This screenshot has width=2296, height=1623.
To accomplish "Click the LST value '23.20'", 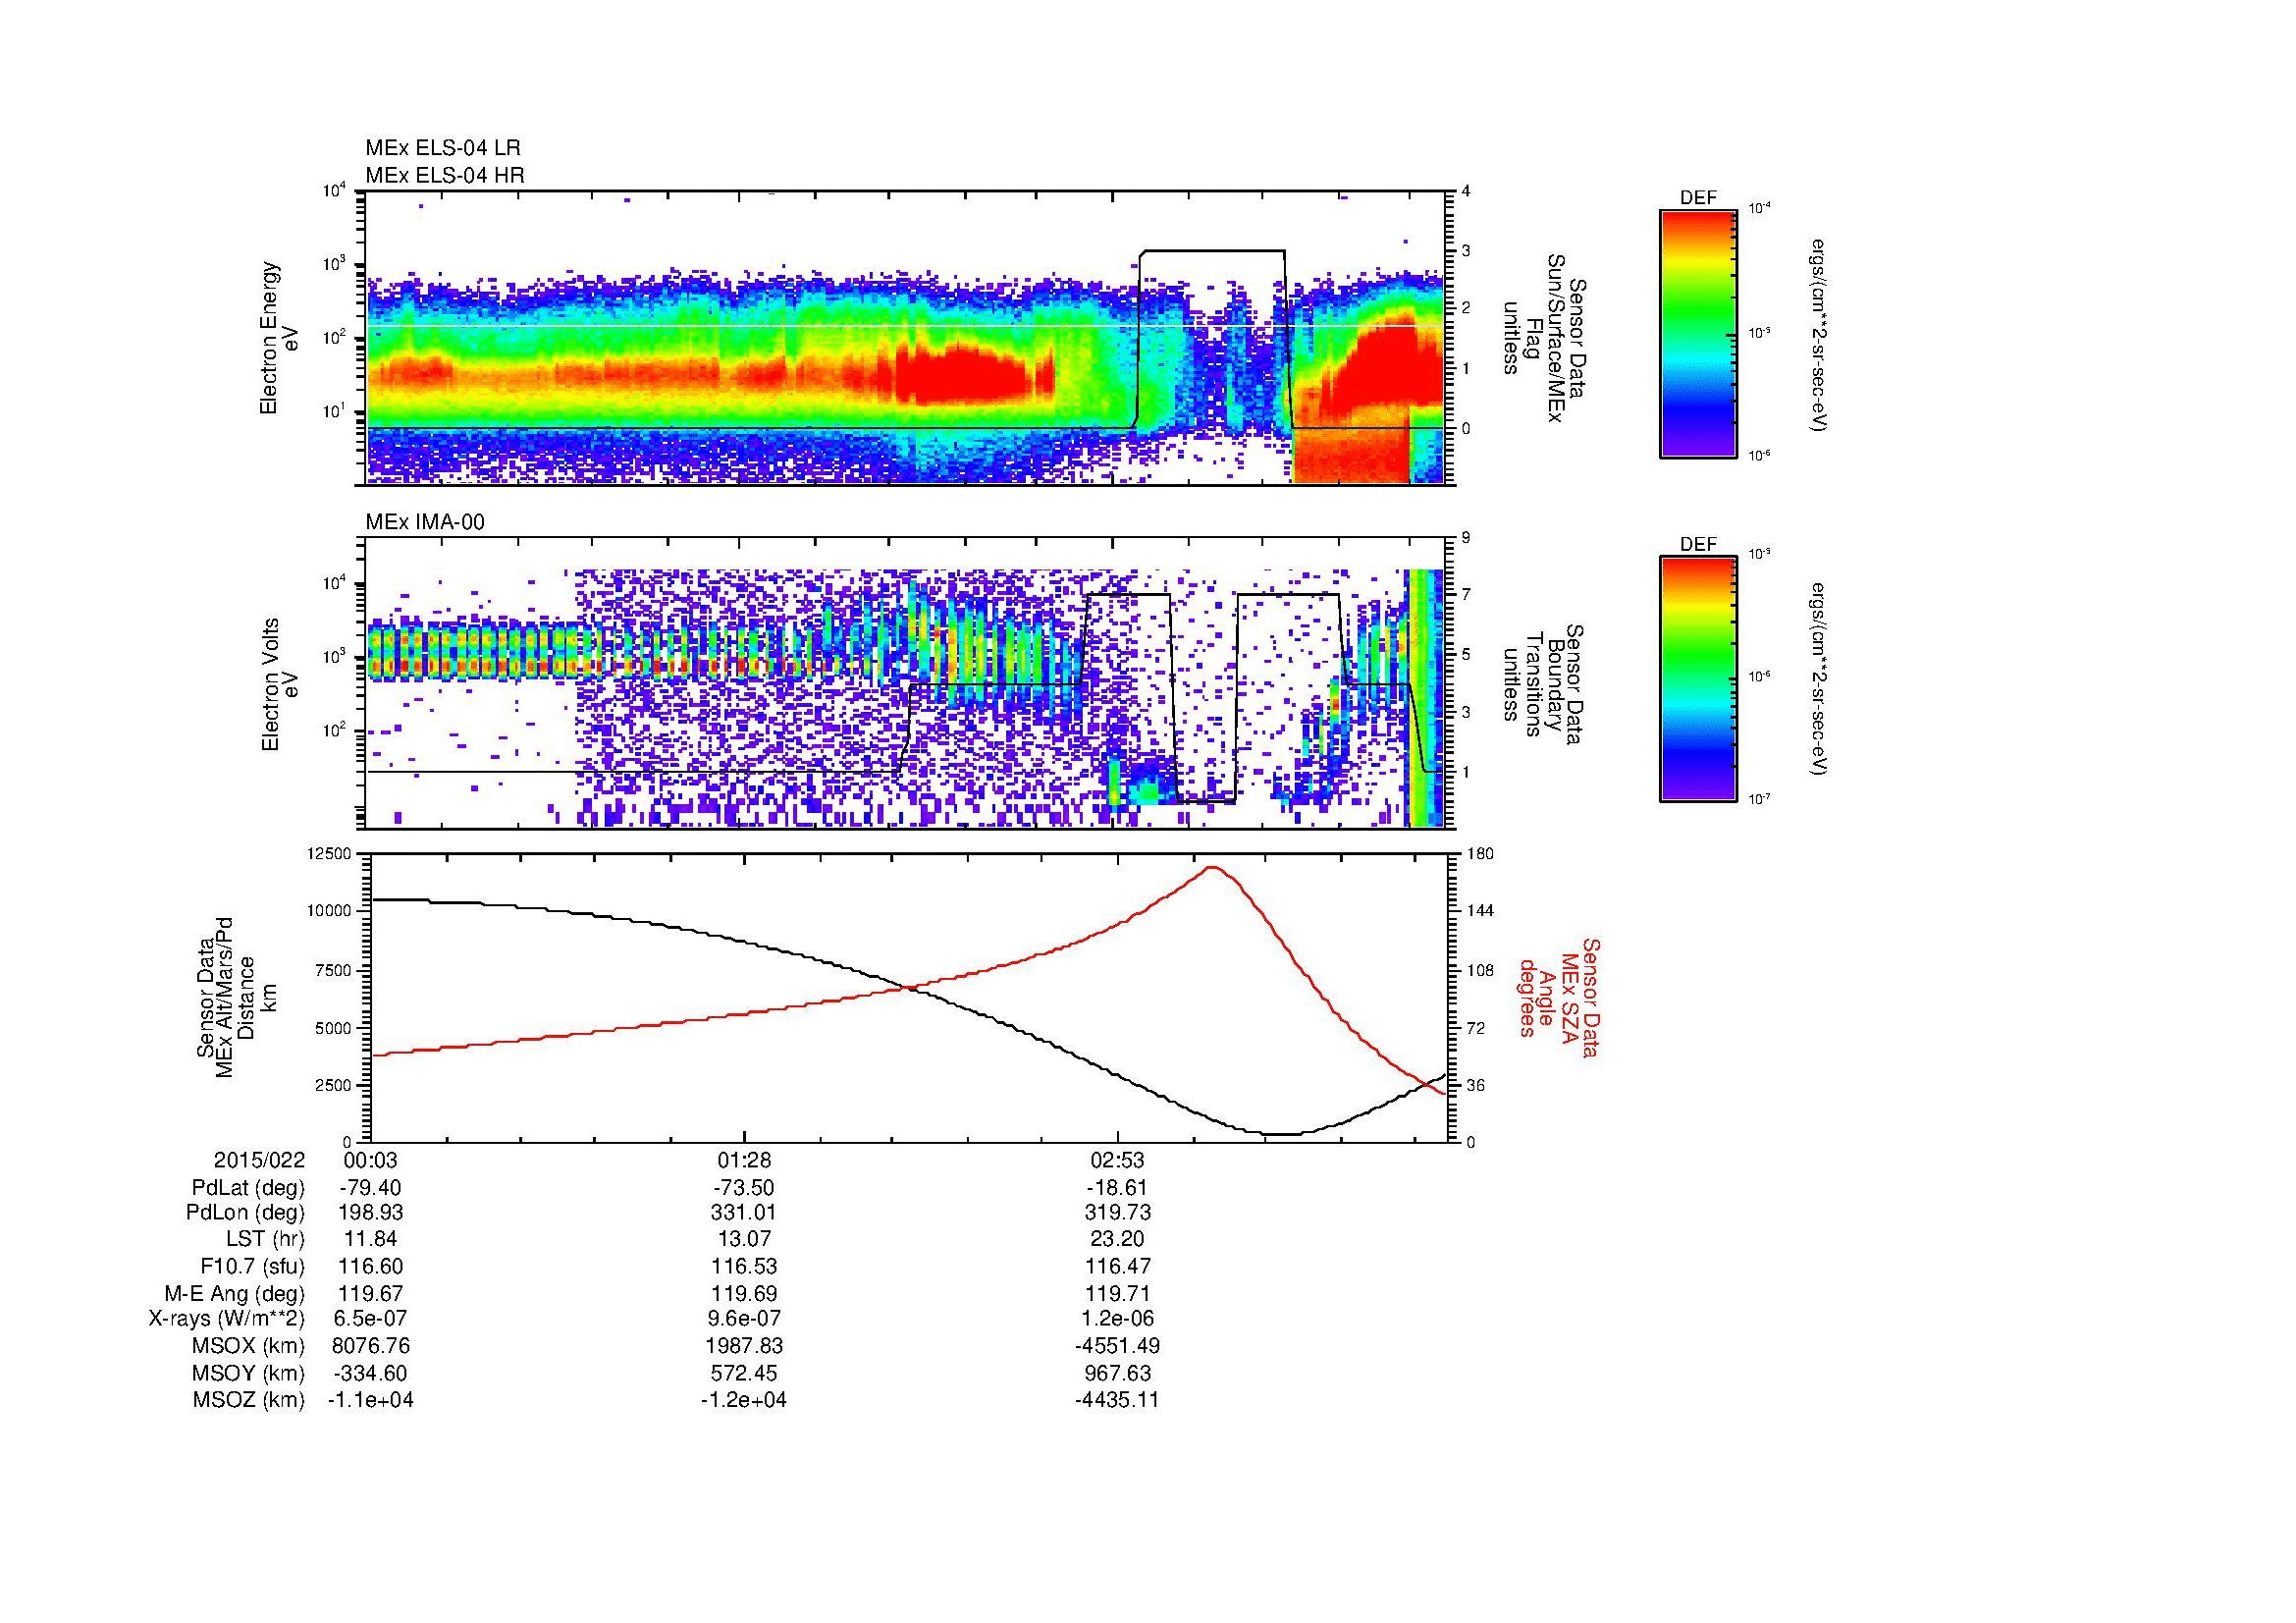I will pos(1117,1240).
